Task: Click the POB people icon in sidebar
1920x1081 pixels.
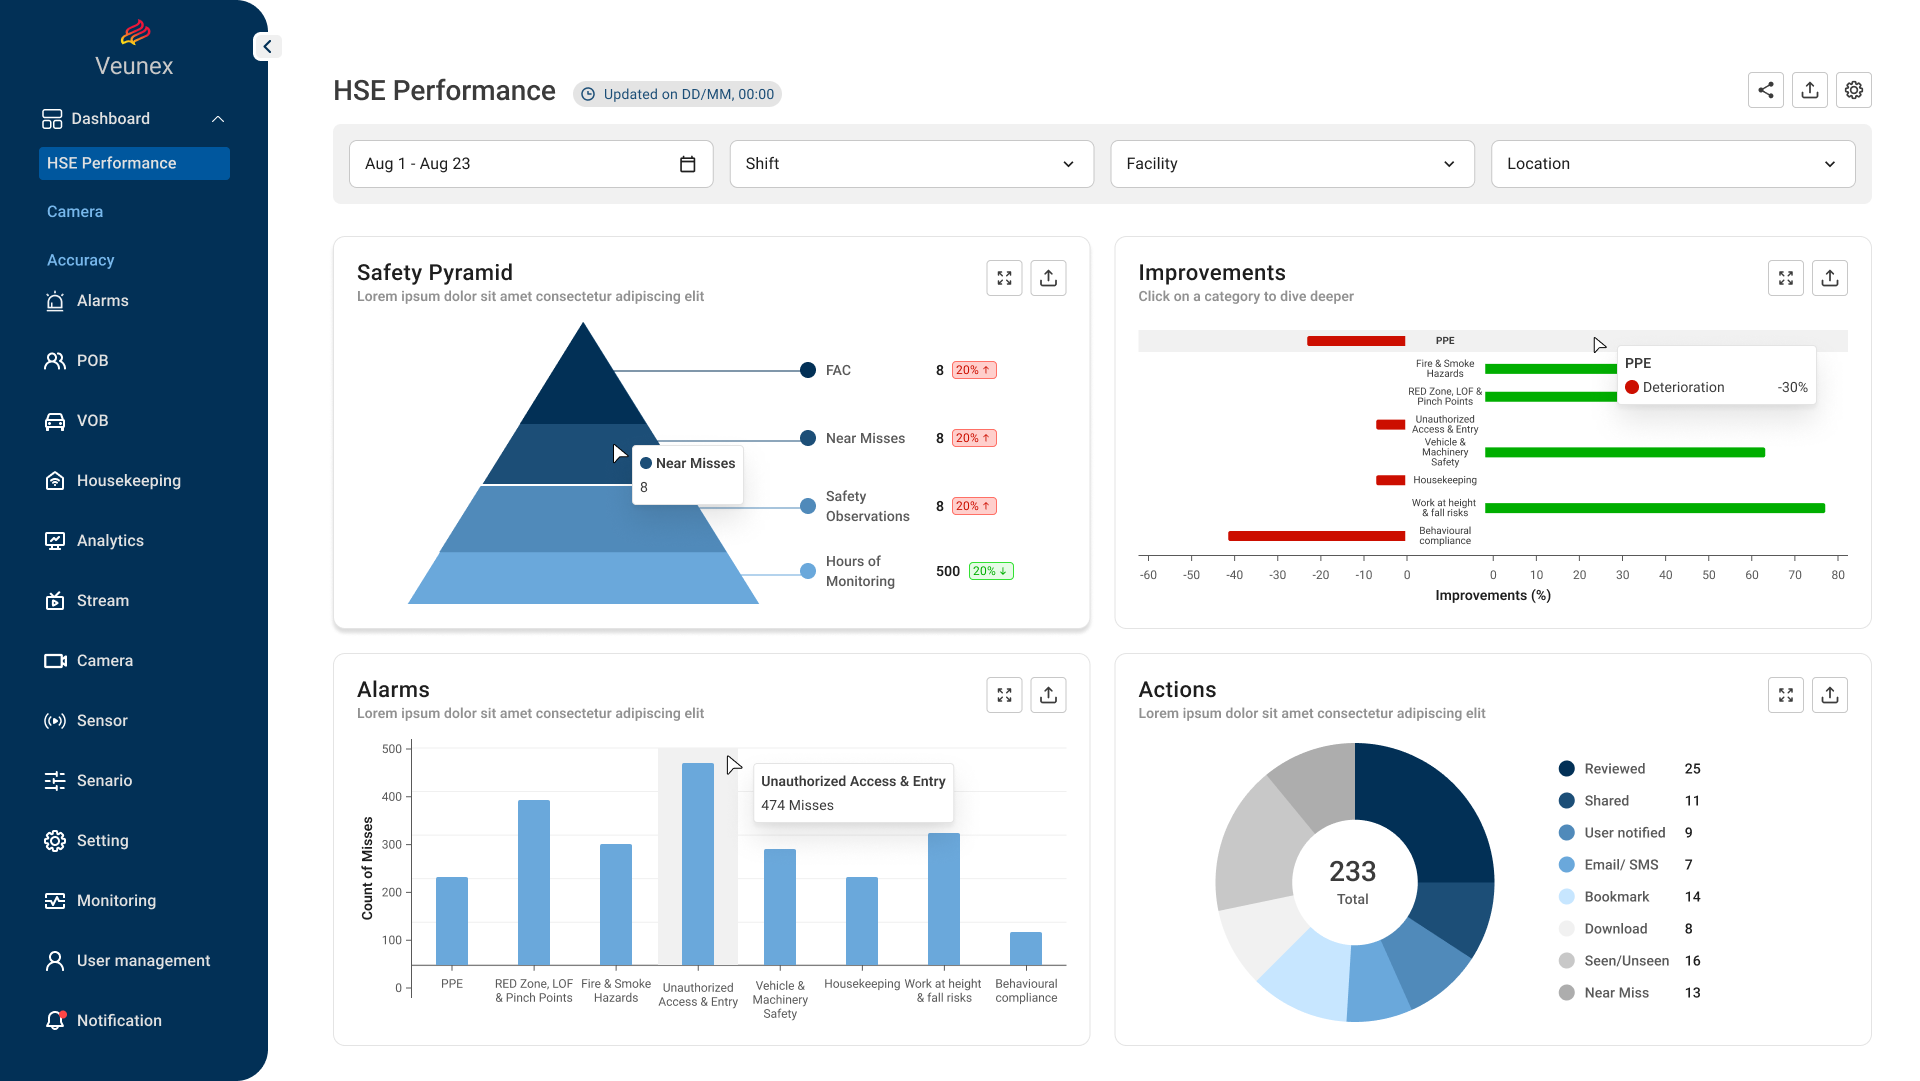Action: [x=55, y=361]
